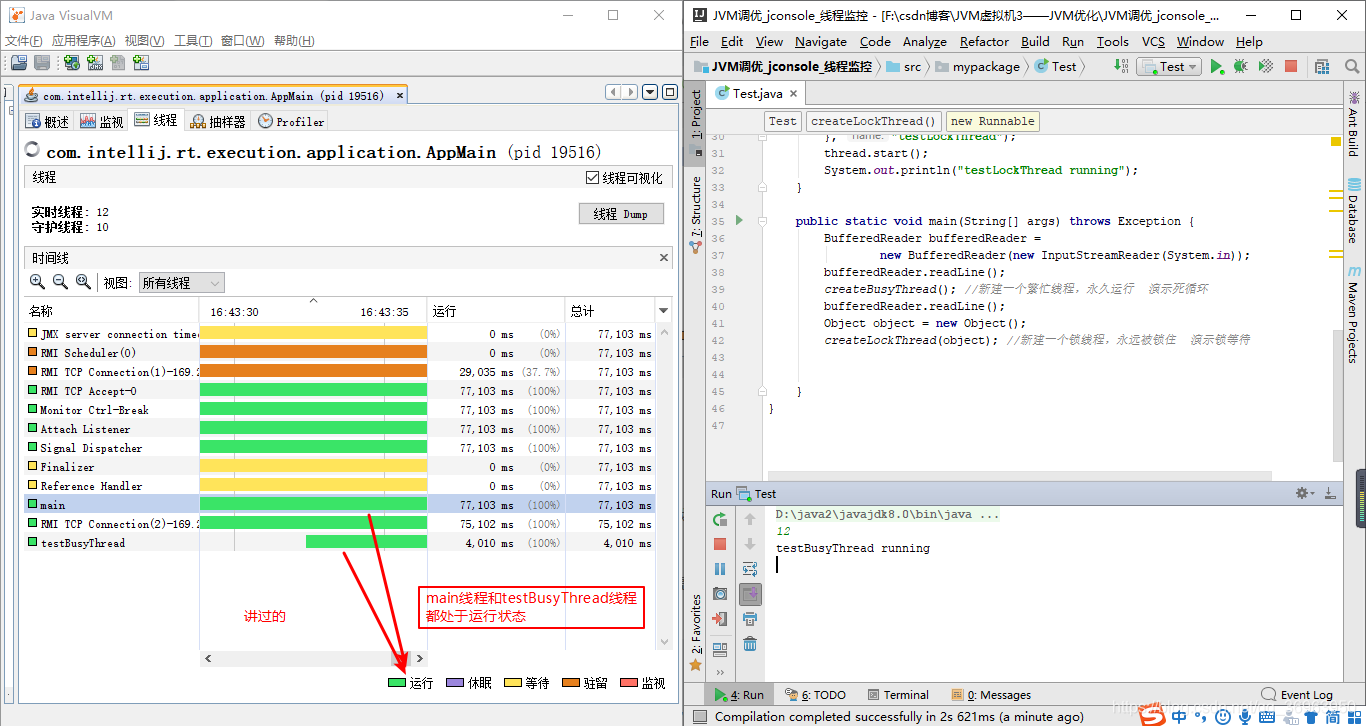Close the Test.java editor tab

click(794, 93)
